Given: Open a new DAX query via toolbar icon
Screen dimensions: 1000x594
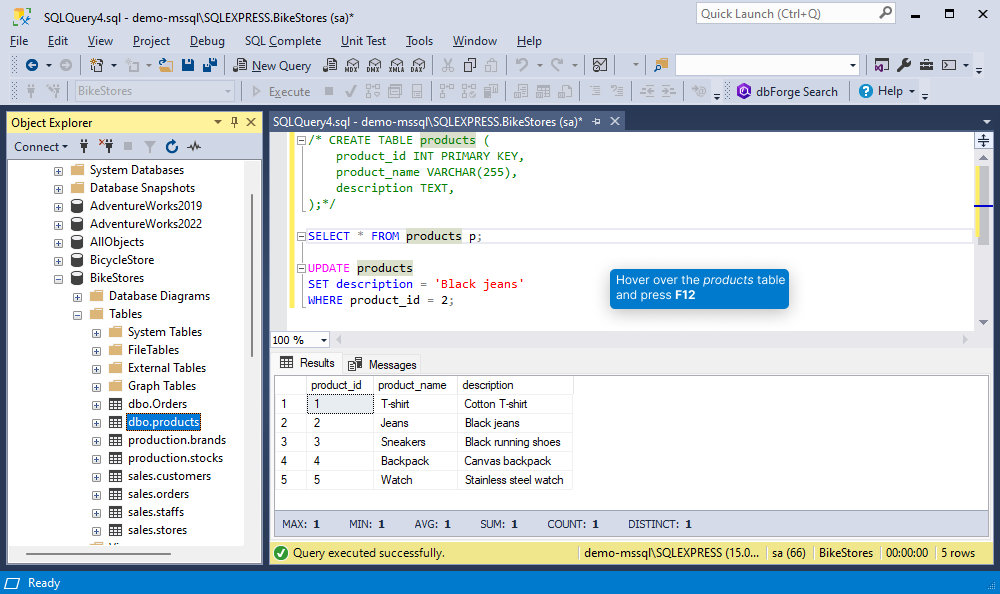Looking at the screenshot, I should click(x=420, y=64).
